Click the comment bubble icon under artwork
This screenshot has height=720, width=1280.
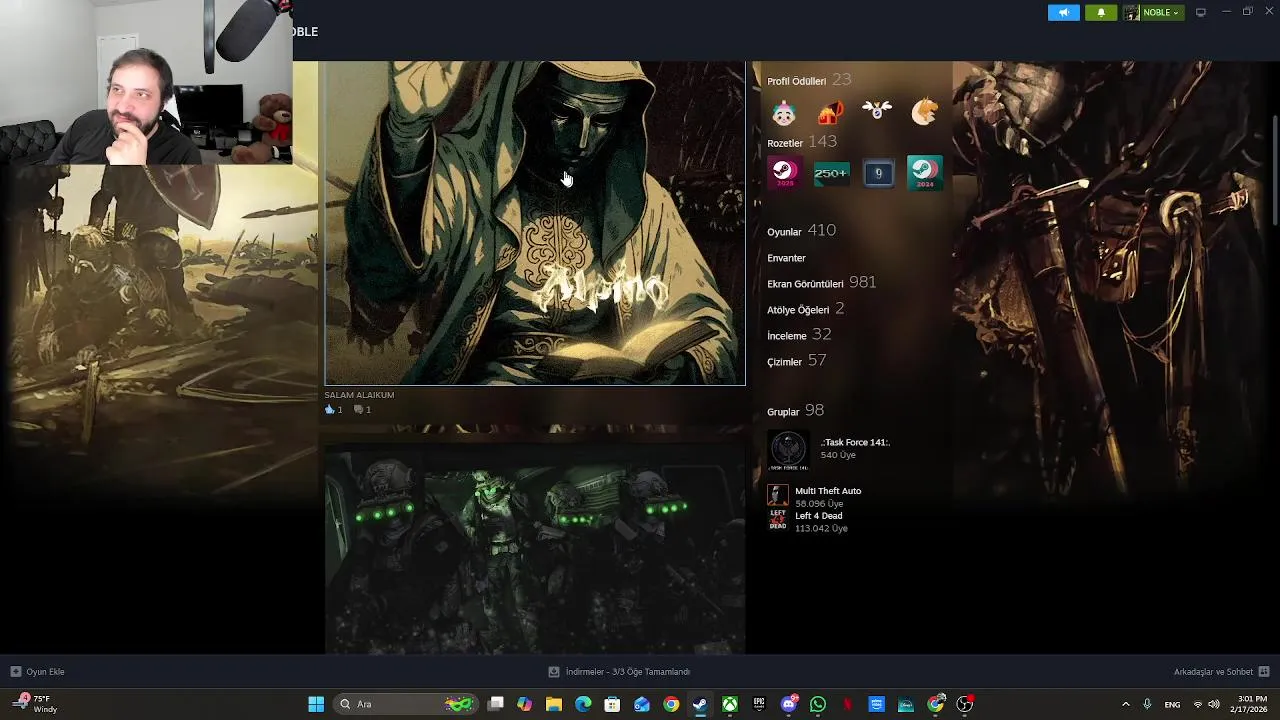tap(358, 410)
